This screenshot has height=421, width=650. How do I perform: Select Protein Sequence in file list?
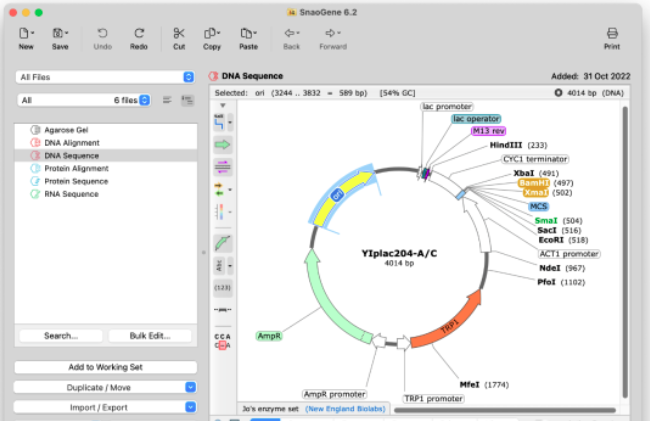[x=106, y=181]
